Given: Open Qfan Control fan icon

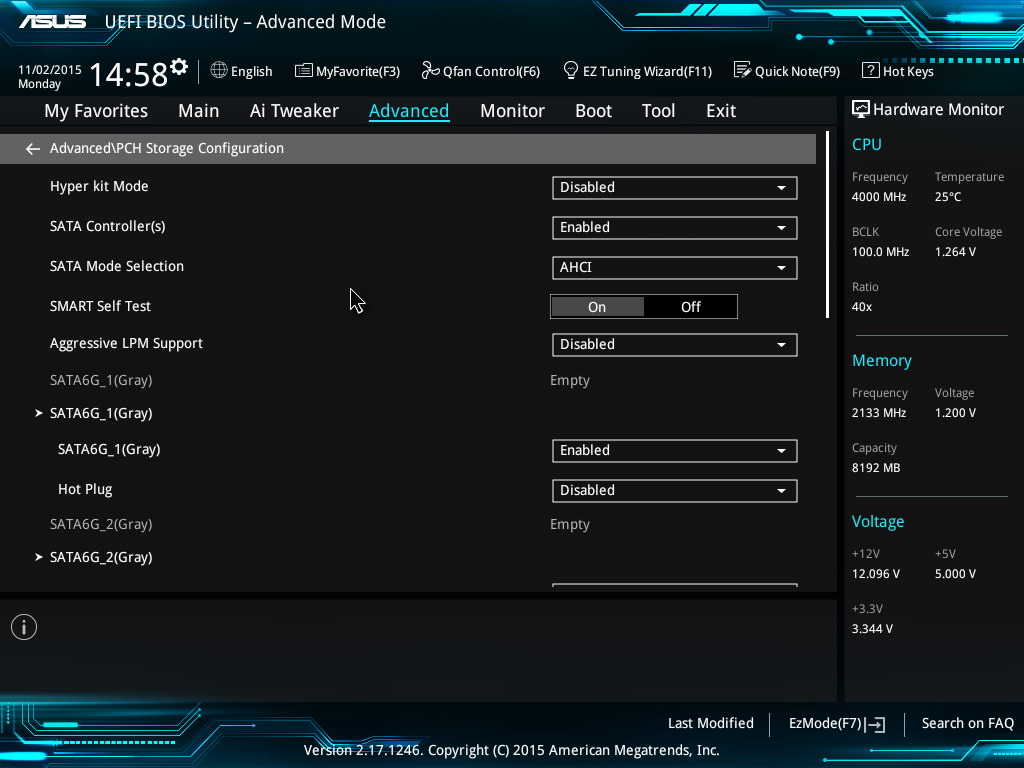Looking at the screenshot, I should pyautogui.click(x=430, y=70).
